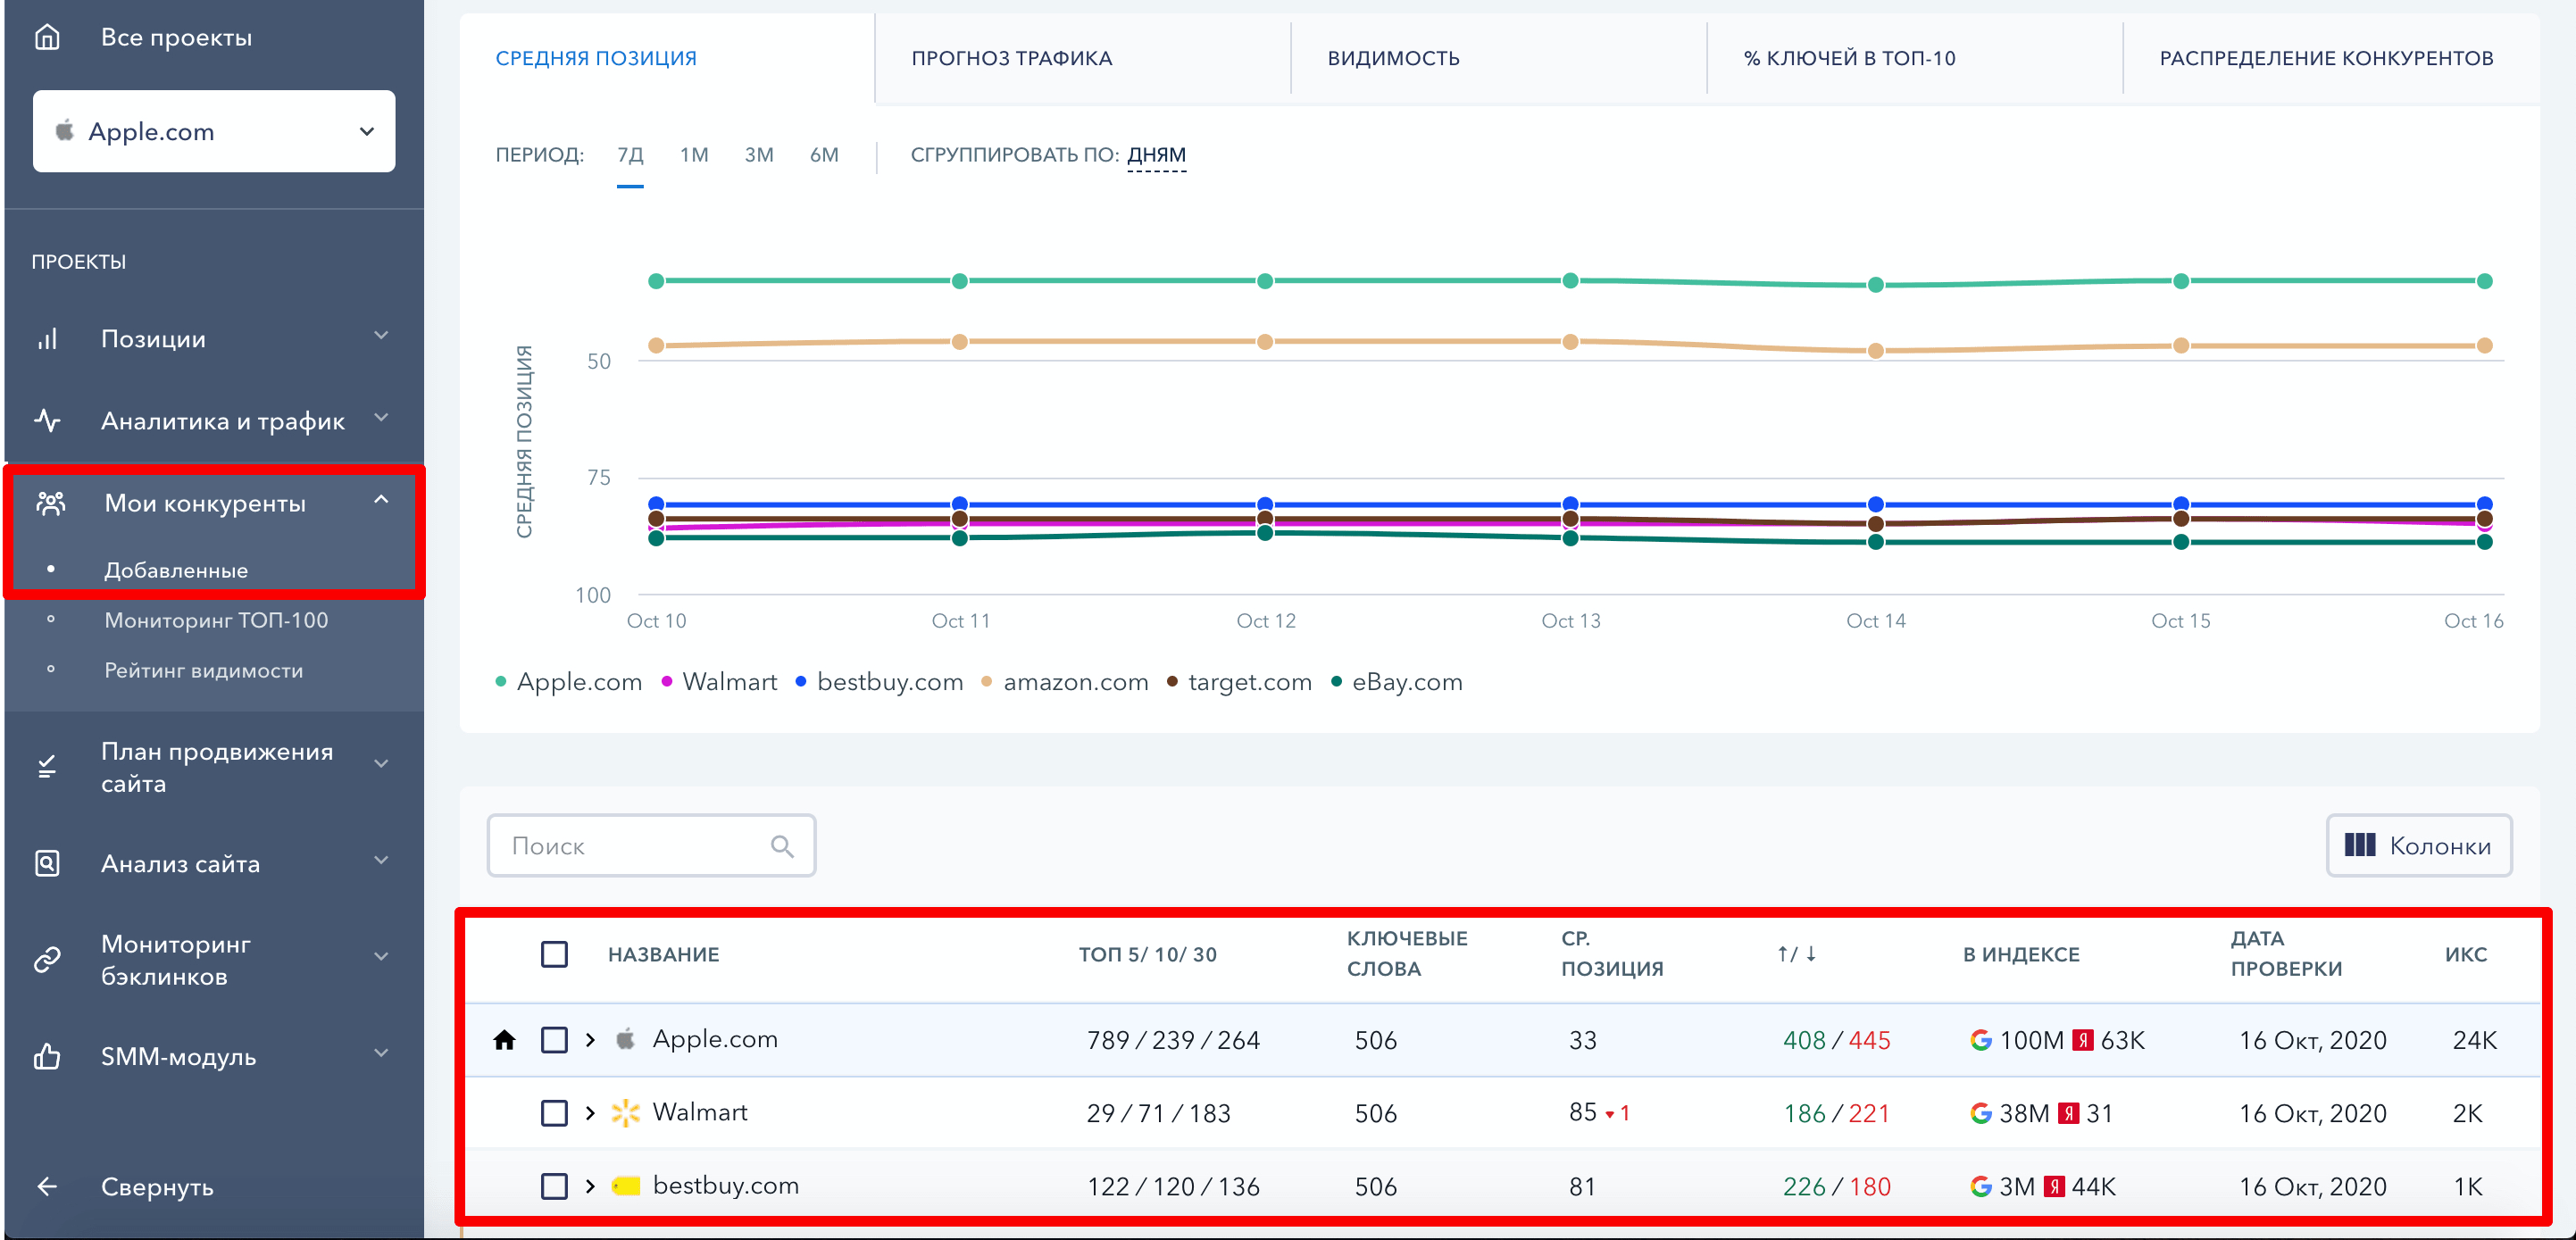Open the Колонки column settings button
This screenshot has height=1240, width=2576.
tap(2419, 846)
